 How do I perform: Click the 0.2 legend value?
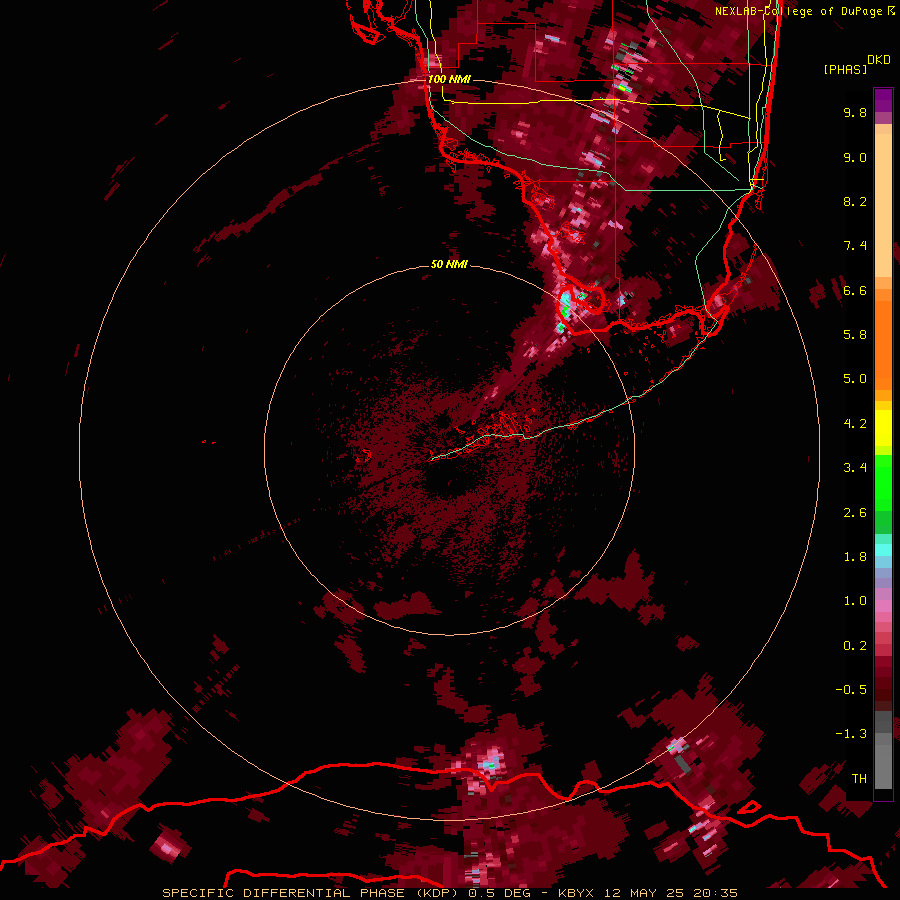click(x=855, y=646)
